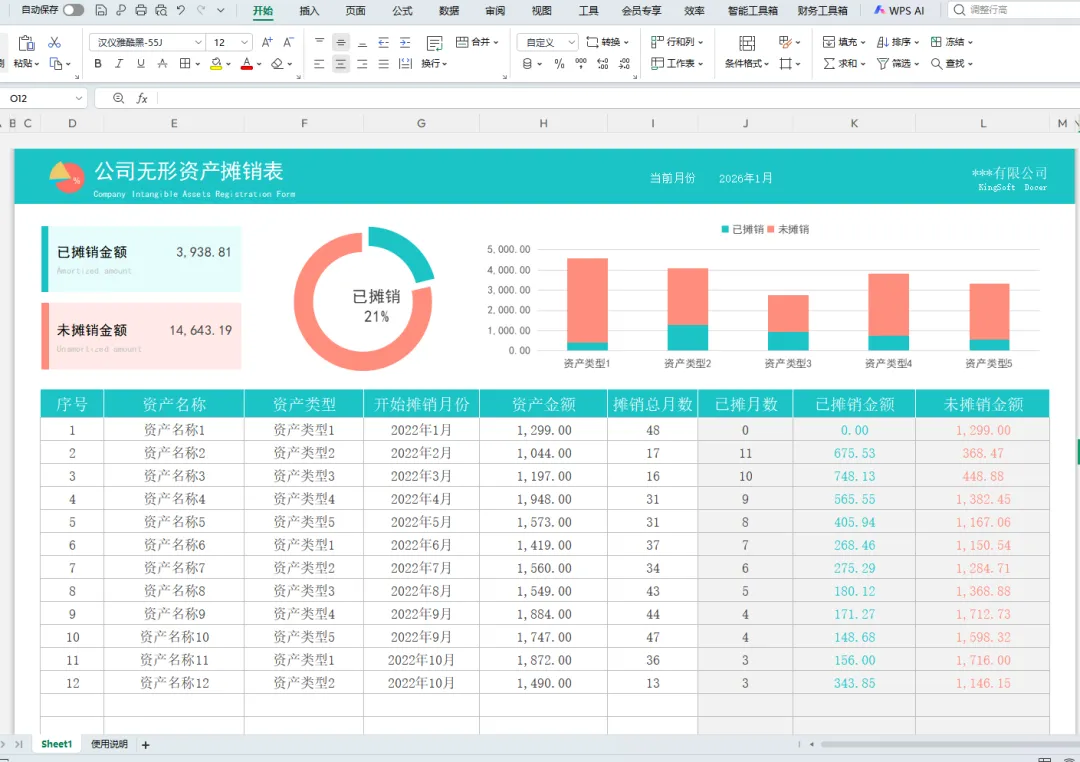Switch to the 插入 ribbon tab

coord(309,10)
